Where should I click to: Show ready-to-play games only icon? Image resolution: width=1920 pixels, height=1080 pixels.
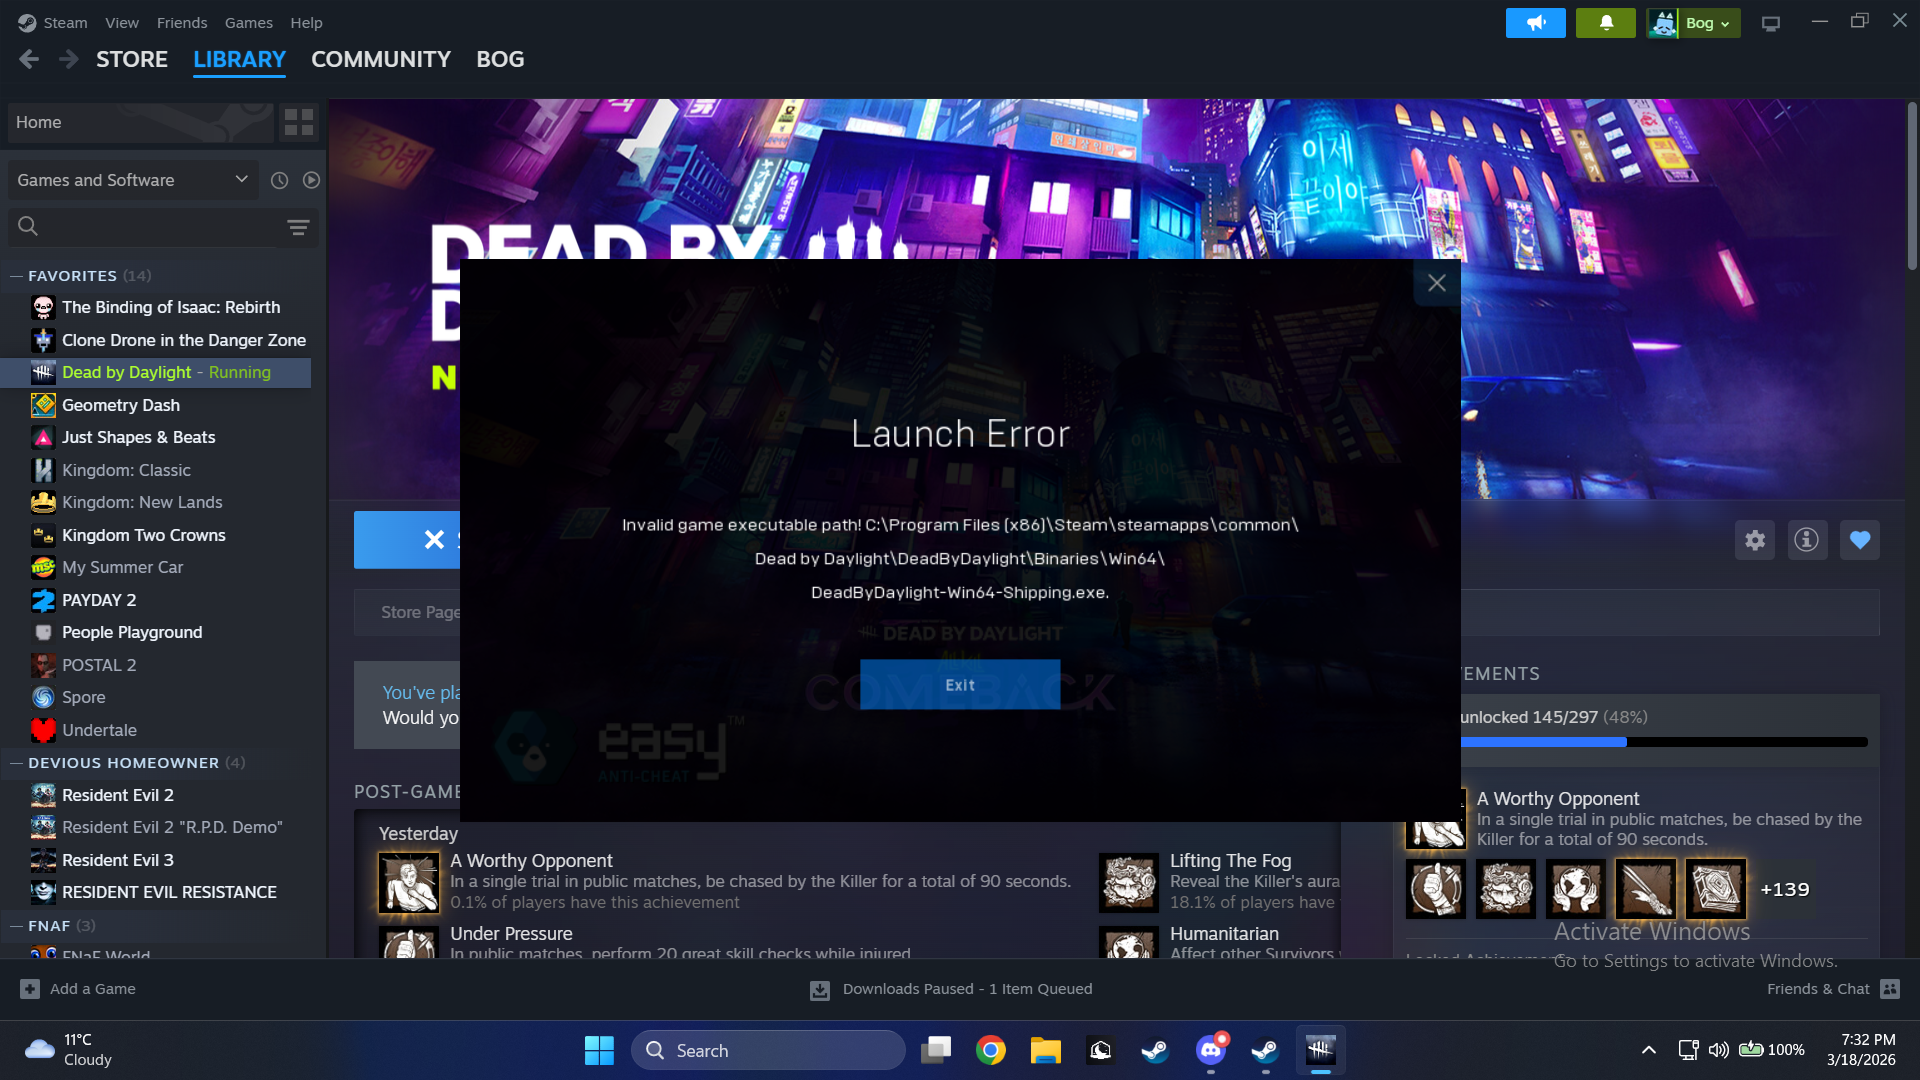tap(311, 180)
